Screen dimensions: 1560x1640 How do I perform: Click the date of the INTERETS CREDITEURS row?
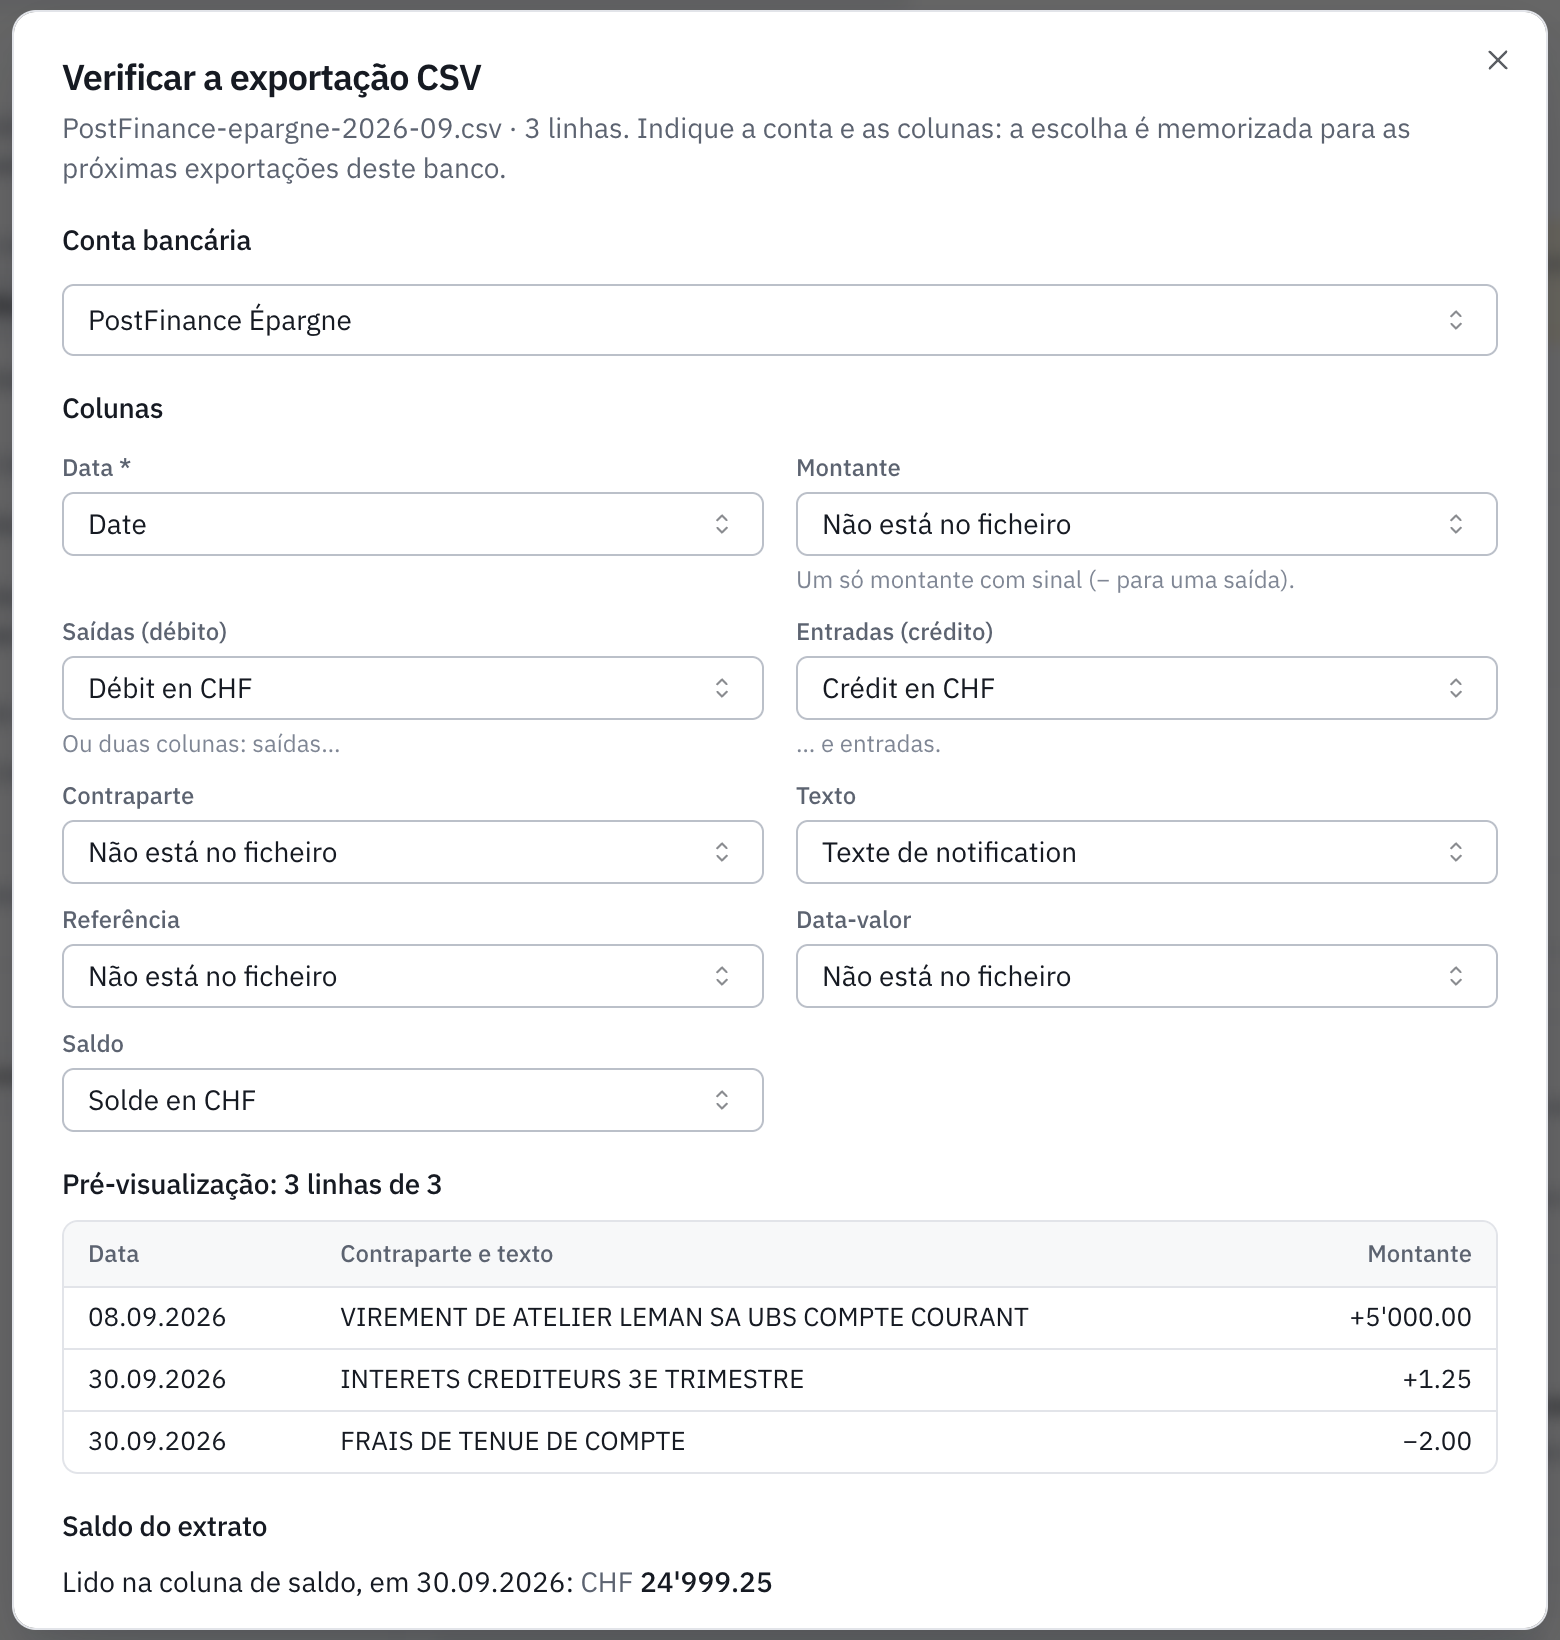pos(157,1379)
